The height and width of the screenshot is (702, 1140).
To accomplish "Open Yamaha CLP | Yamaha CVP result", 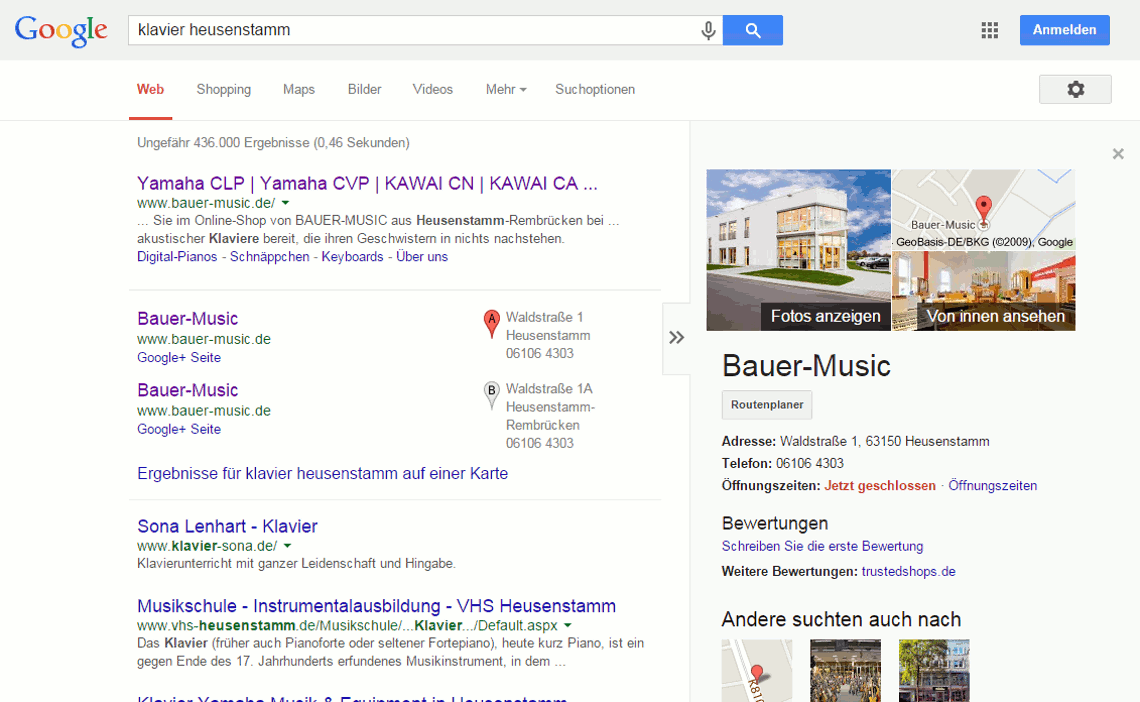I will [367, 183].
